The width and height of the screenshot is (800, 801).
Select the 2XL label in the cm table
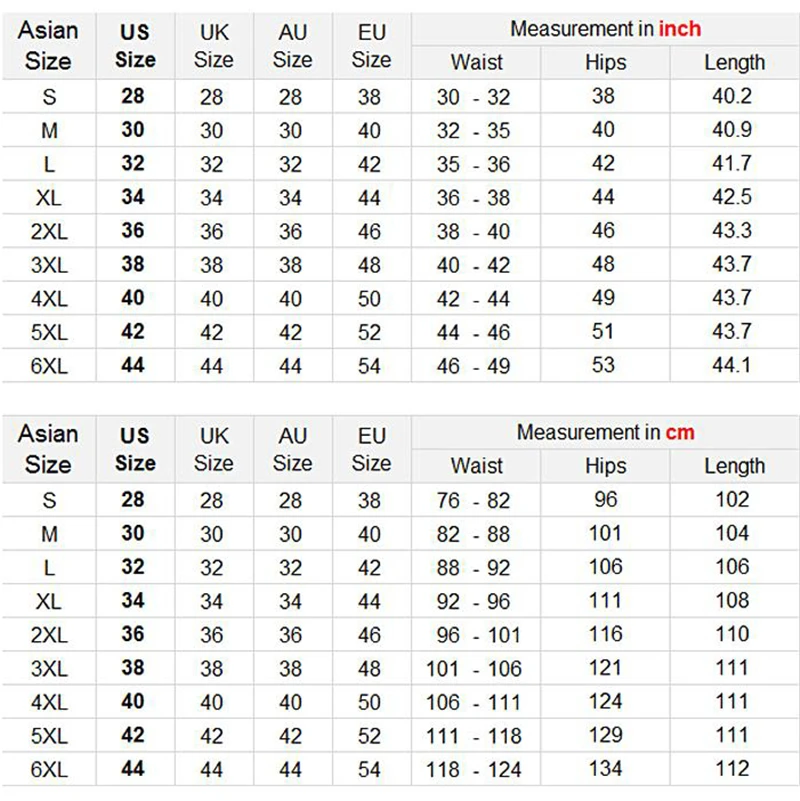pyautogui.click(x=49, y=635)
